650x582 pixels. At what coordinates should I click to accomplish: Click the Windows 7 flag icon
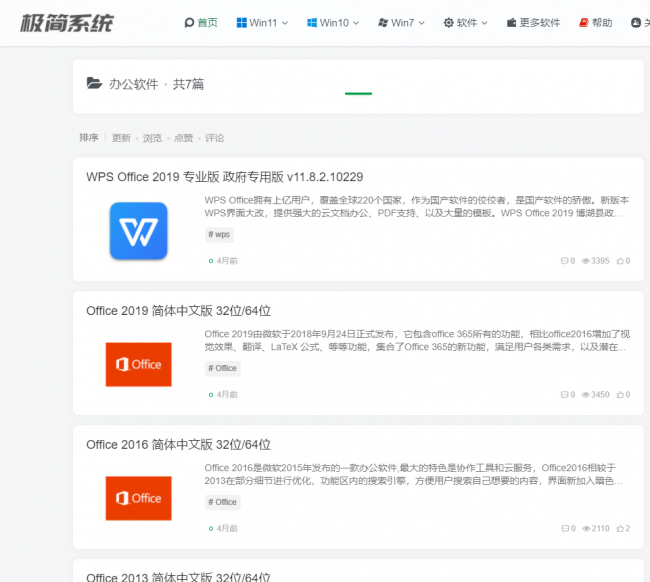tap(383, 23)
